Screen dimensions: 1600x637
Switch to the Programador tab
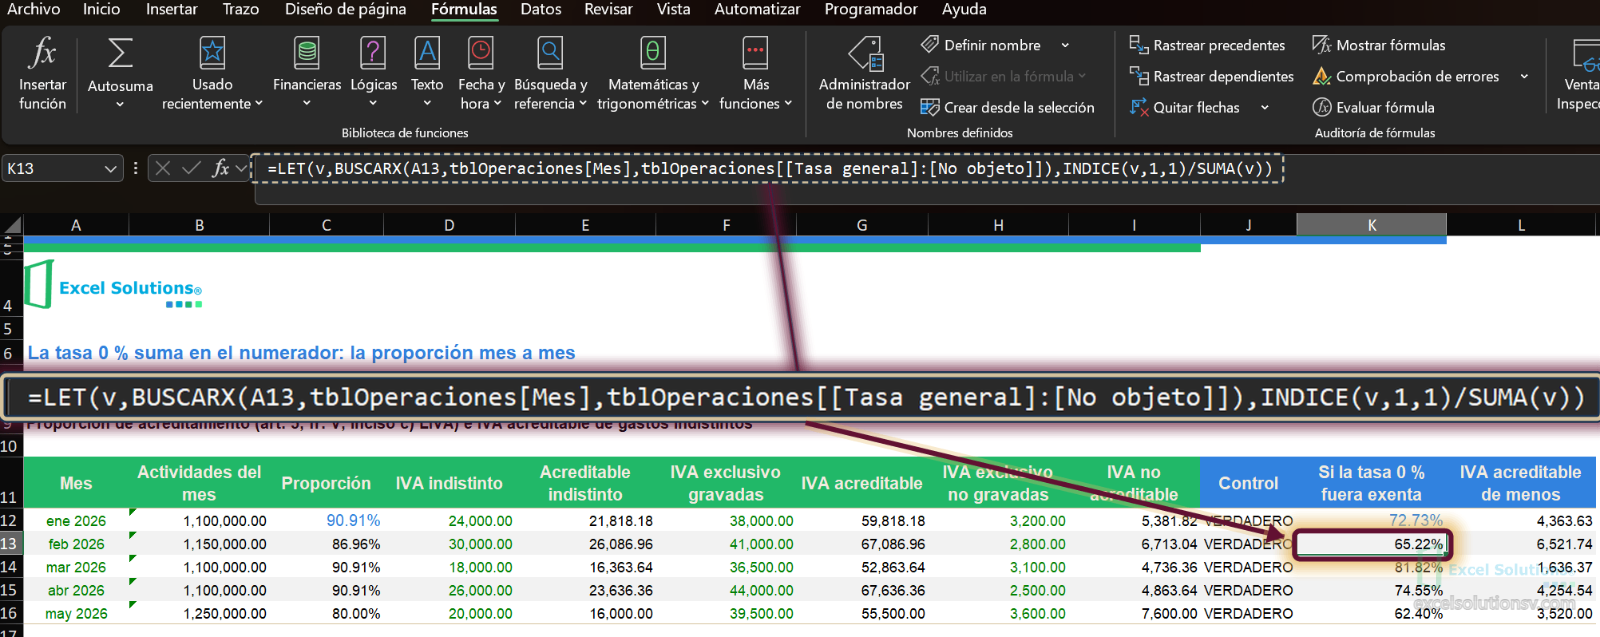pyautogui.click(x=871, y=9)
